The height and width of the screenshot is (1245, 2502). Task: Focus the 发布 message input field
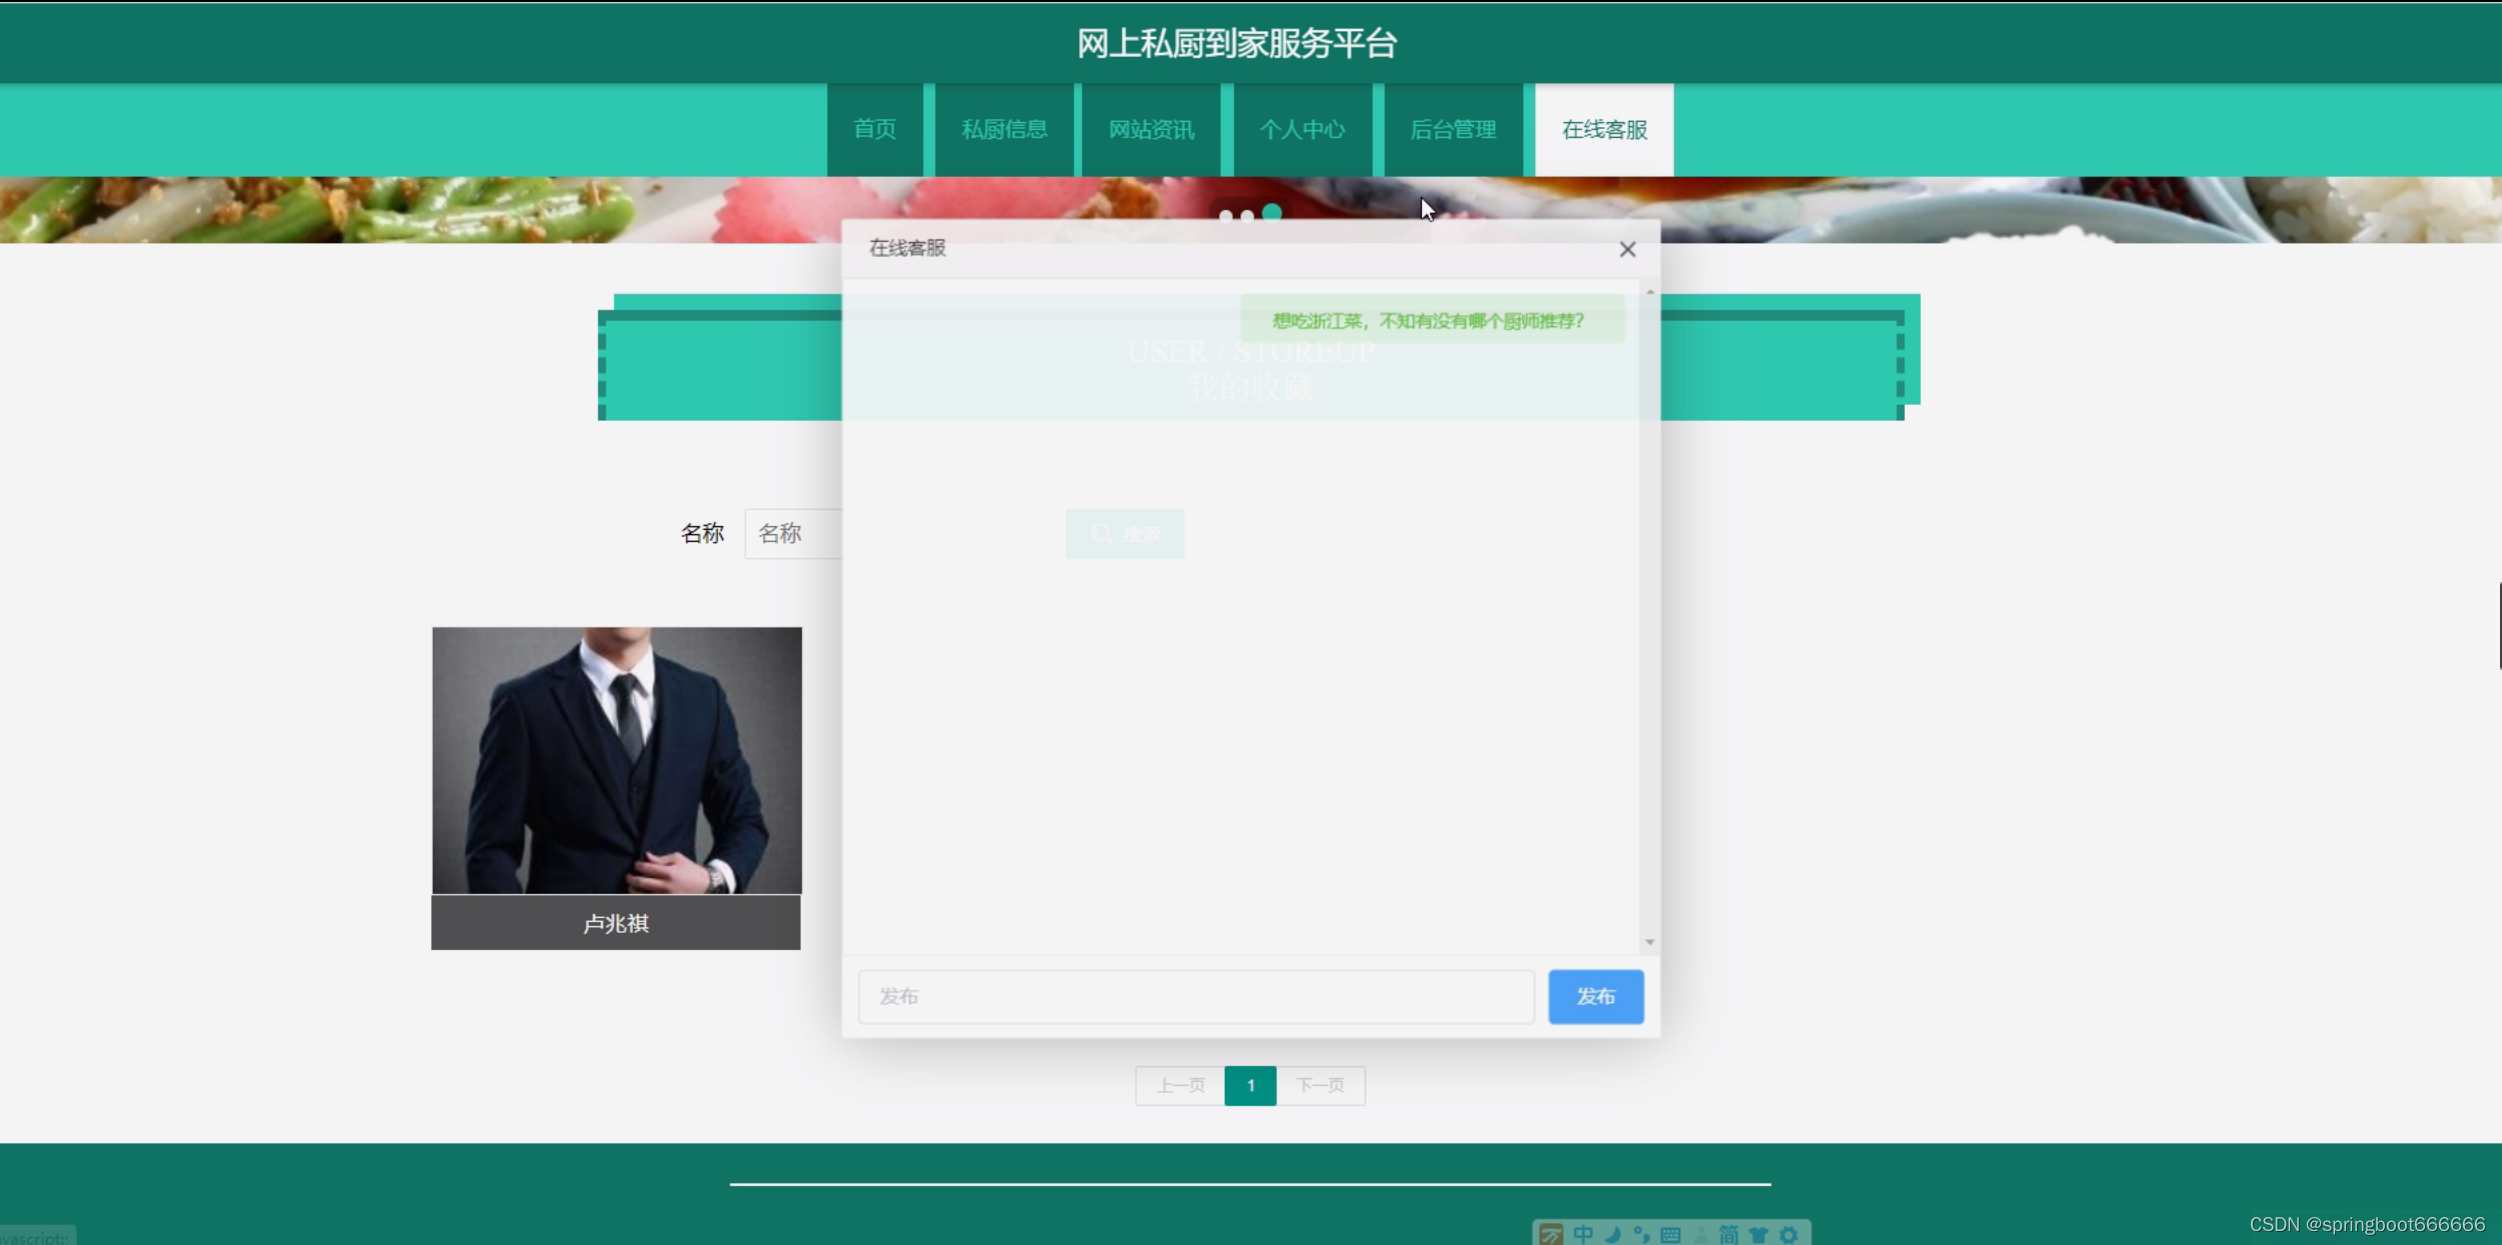pyautogui.click(x=1195, y=996)
